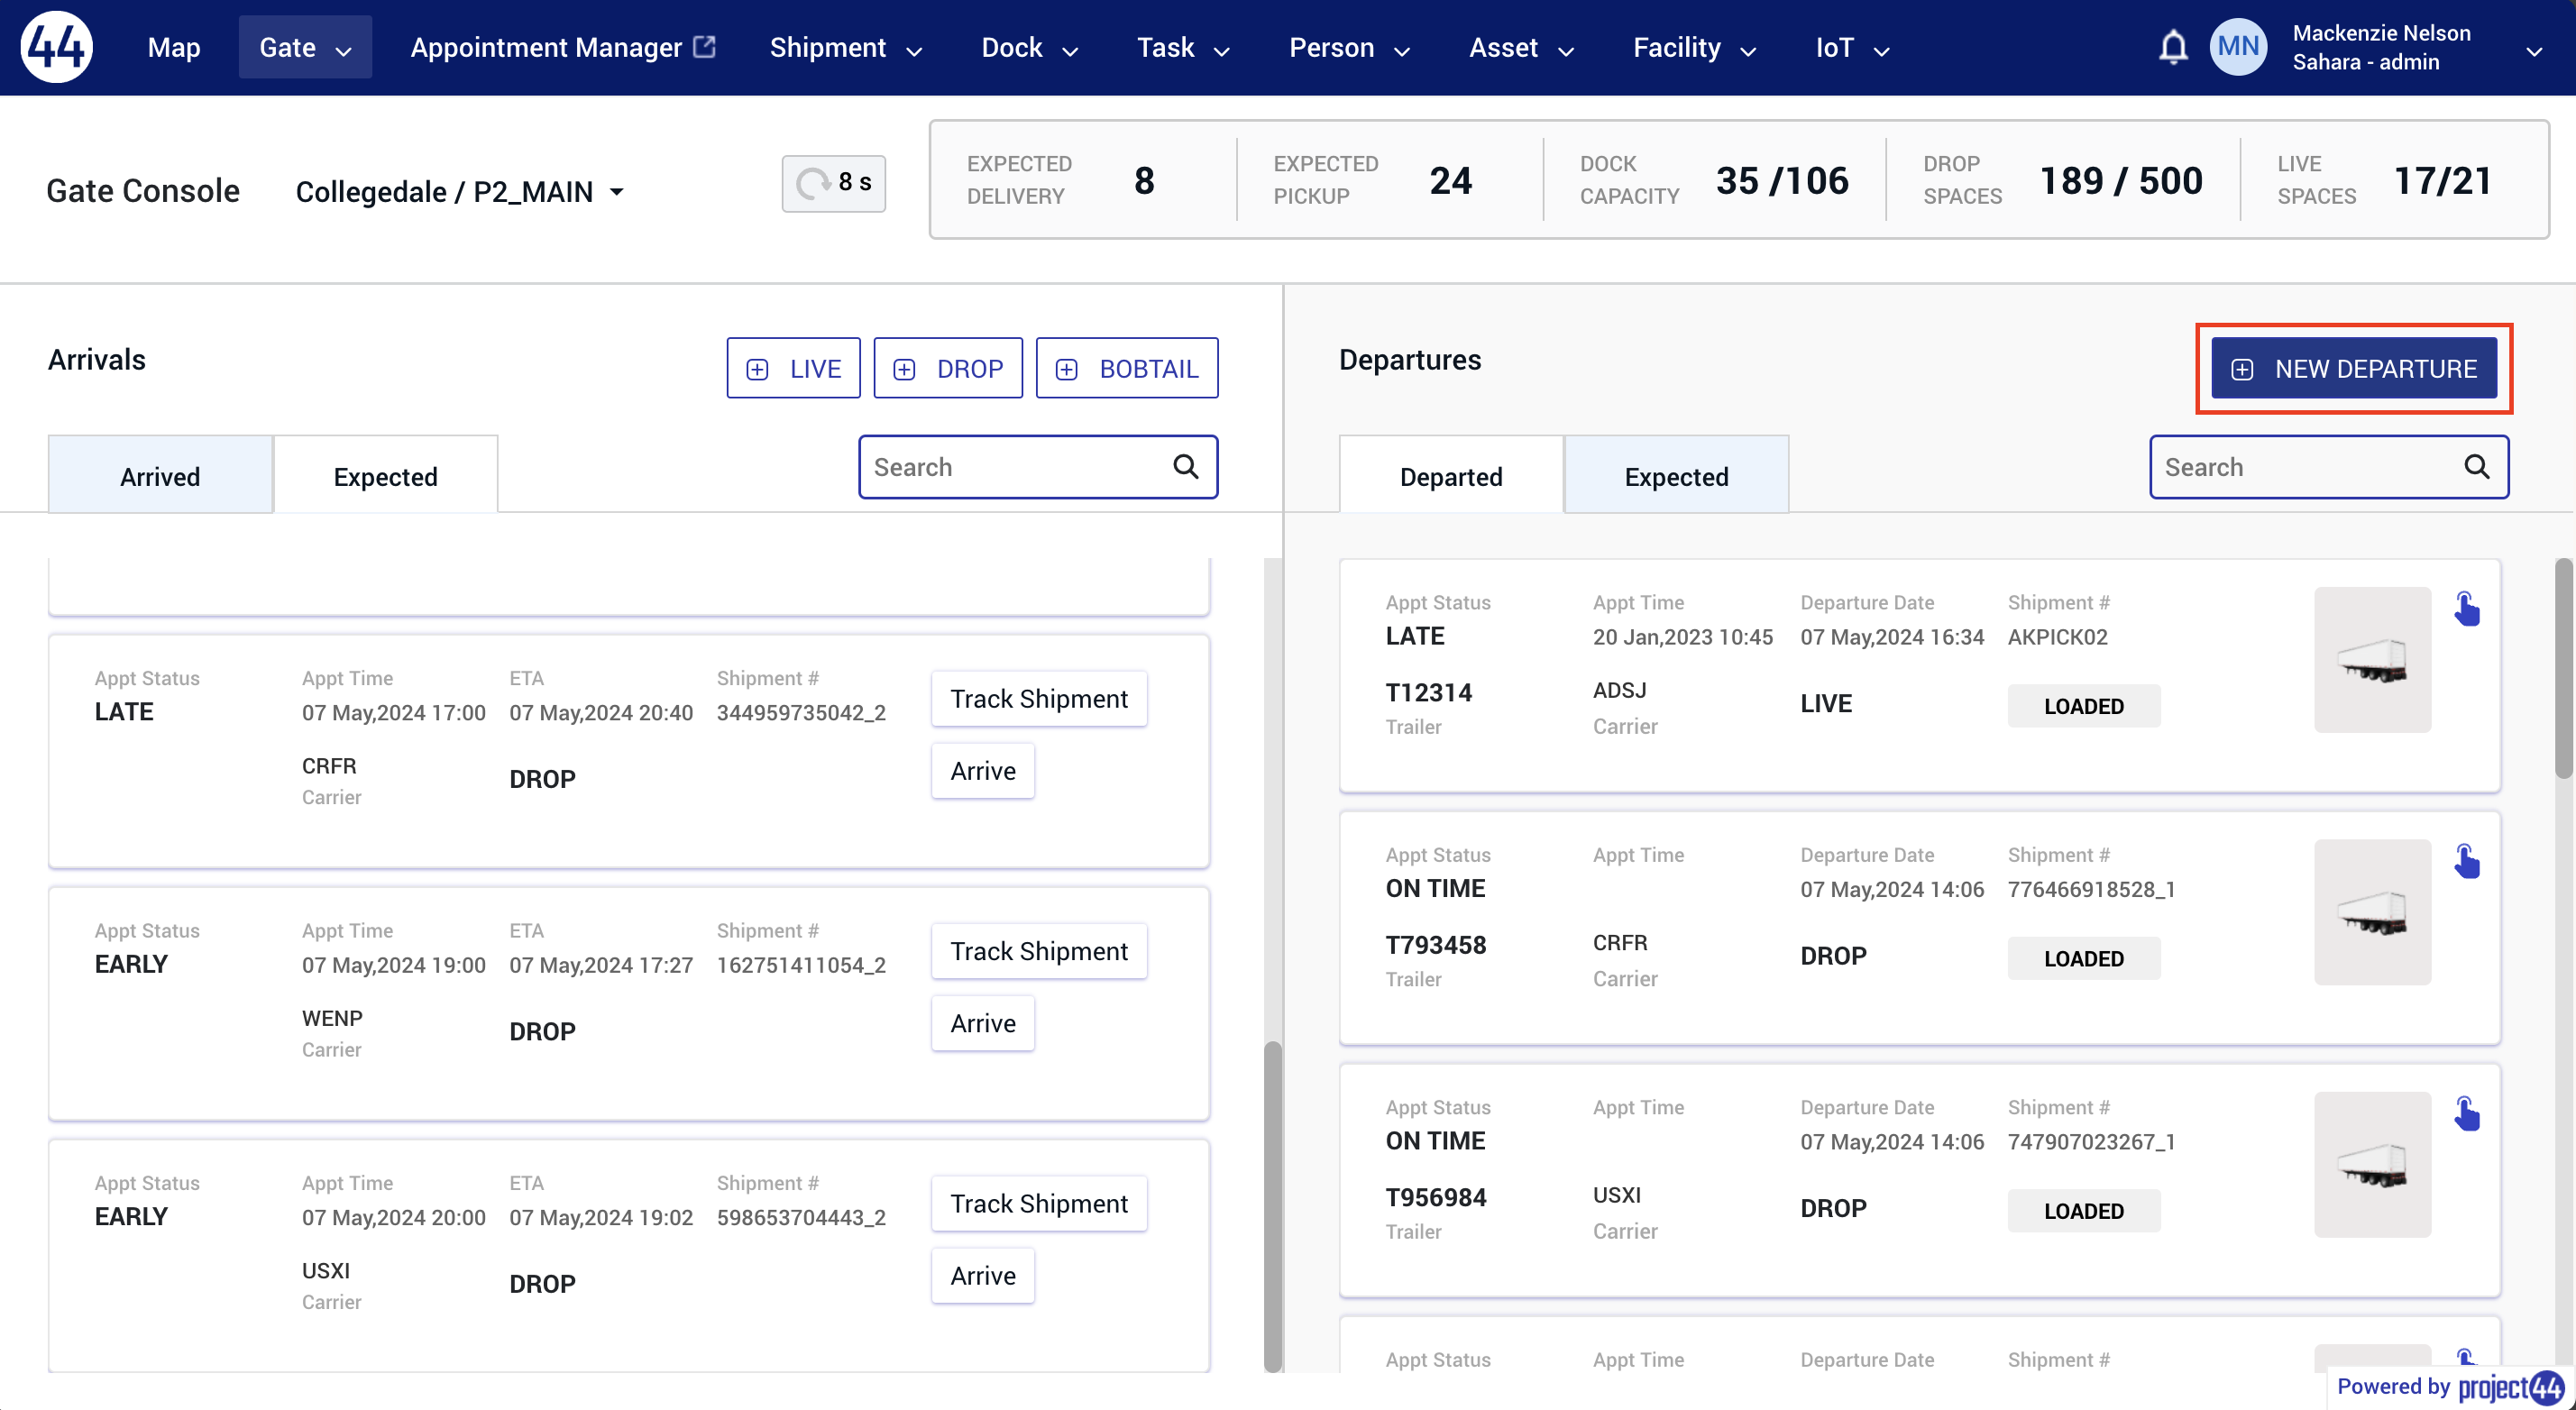This screenshot has height=1410, width=2576.
Task: Arrive the USXI carrier shipment
Action: 983,1275
